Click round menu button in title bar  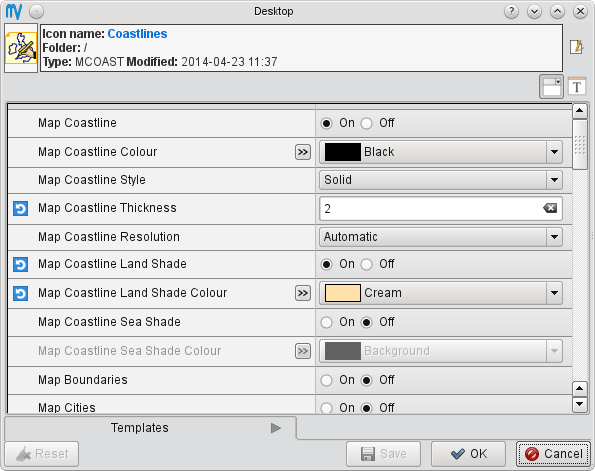click(36, 12)
